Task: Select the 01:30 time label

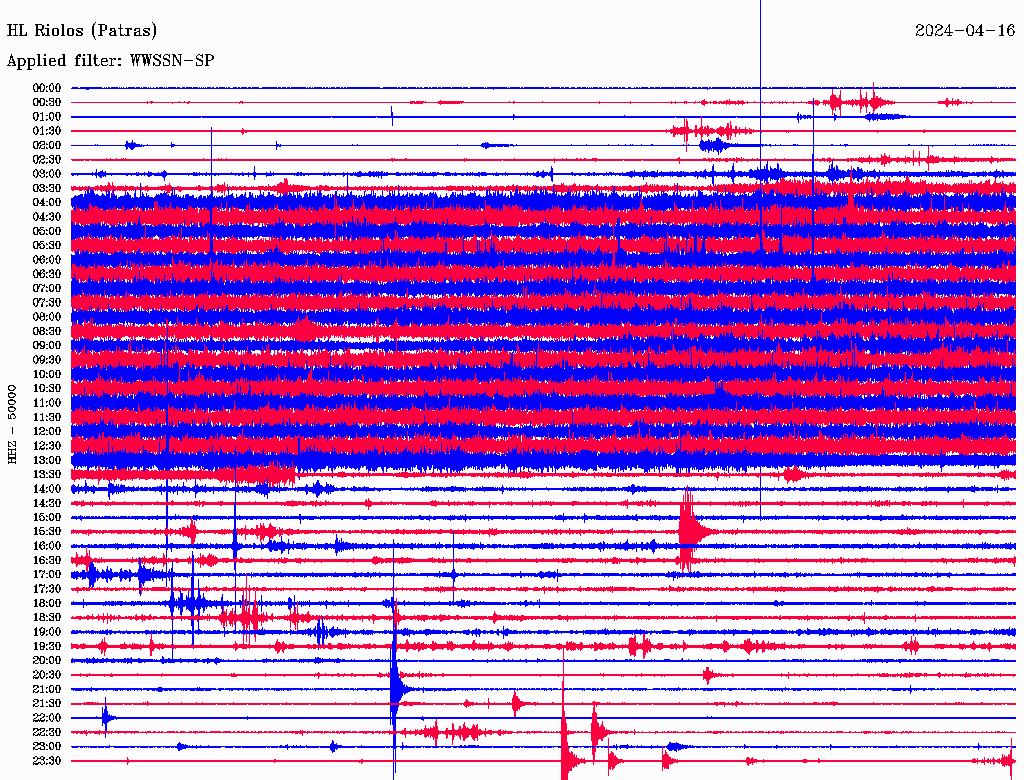Action: click(47, 131)
